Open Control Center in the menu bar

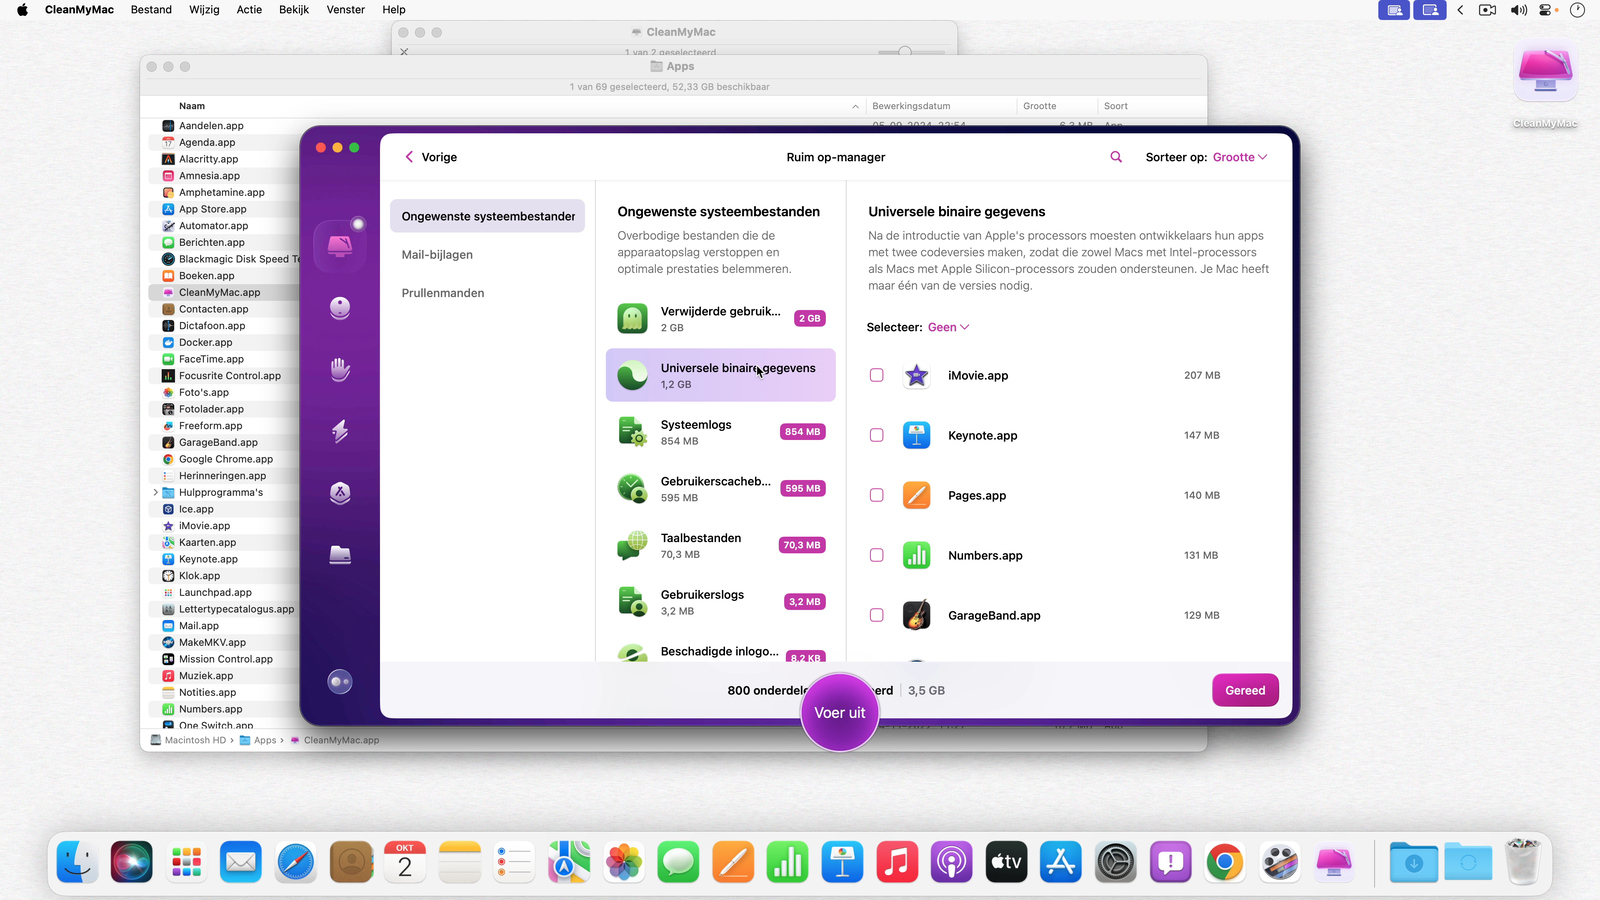point(1548,10)
